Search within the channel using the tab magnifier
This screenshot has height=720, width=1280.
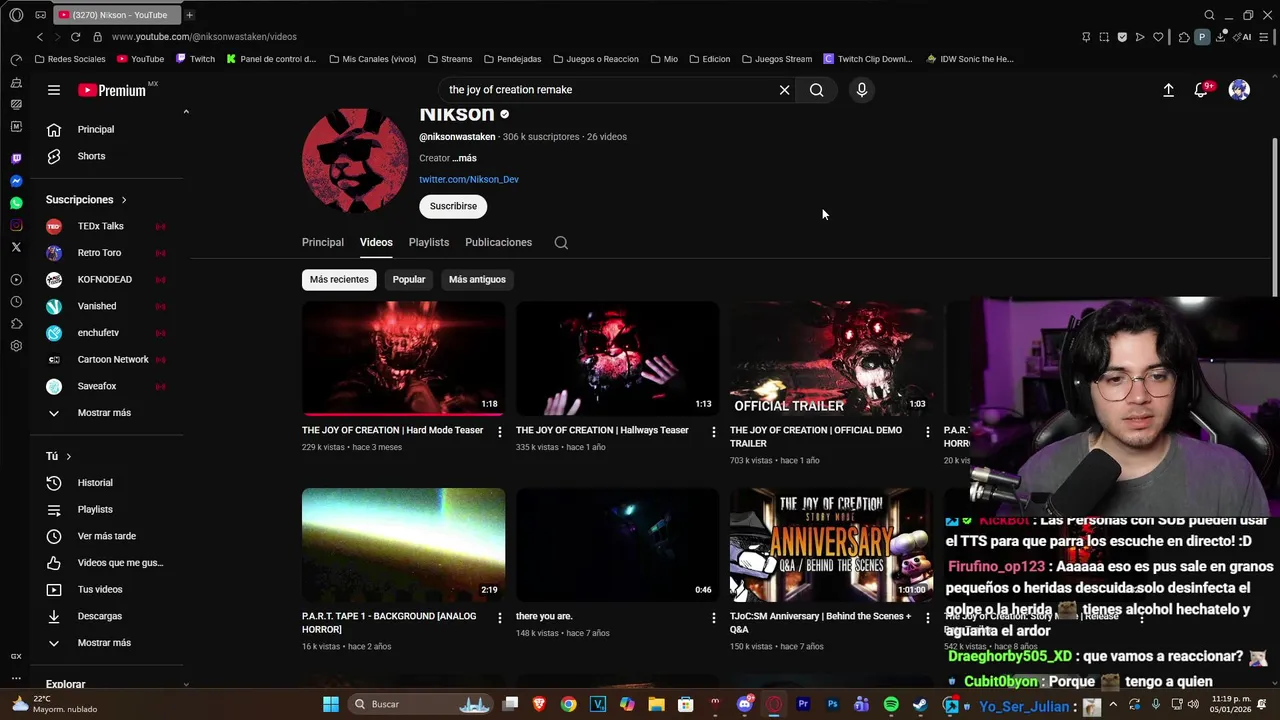[x=561, y=243]
